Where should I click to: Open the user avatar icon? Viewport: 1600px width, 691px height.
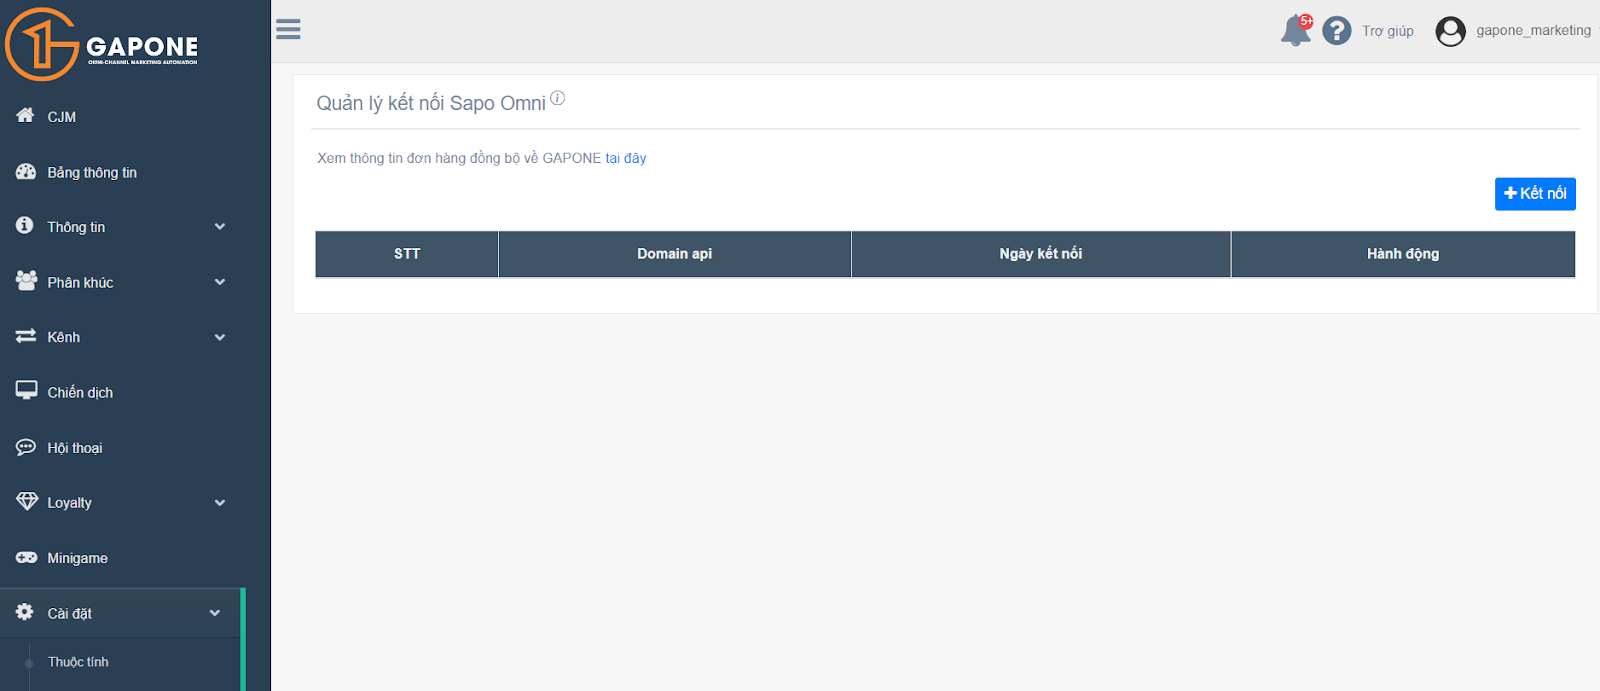pyautogui.click(x=1450, y=32)
